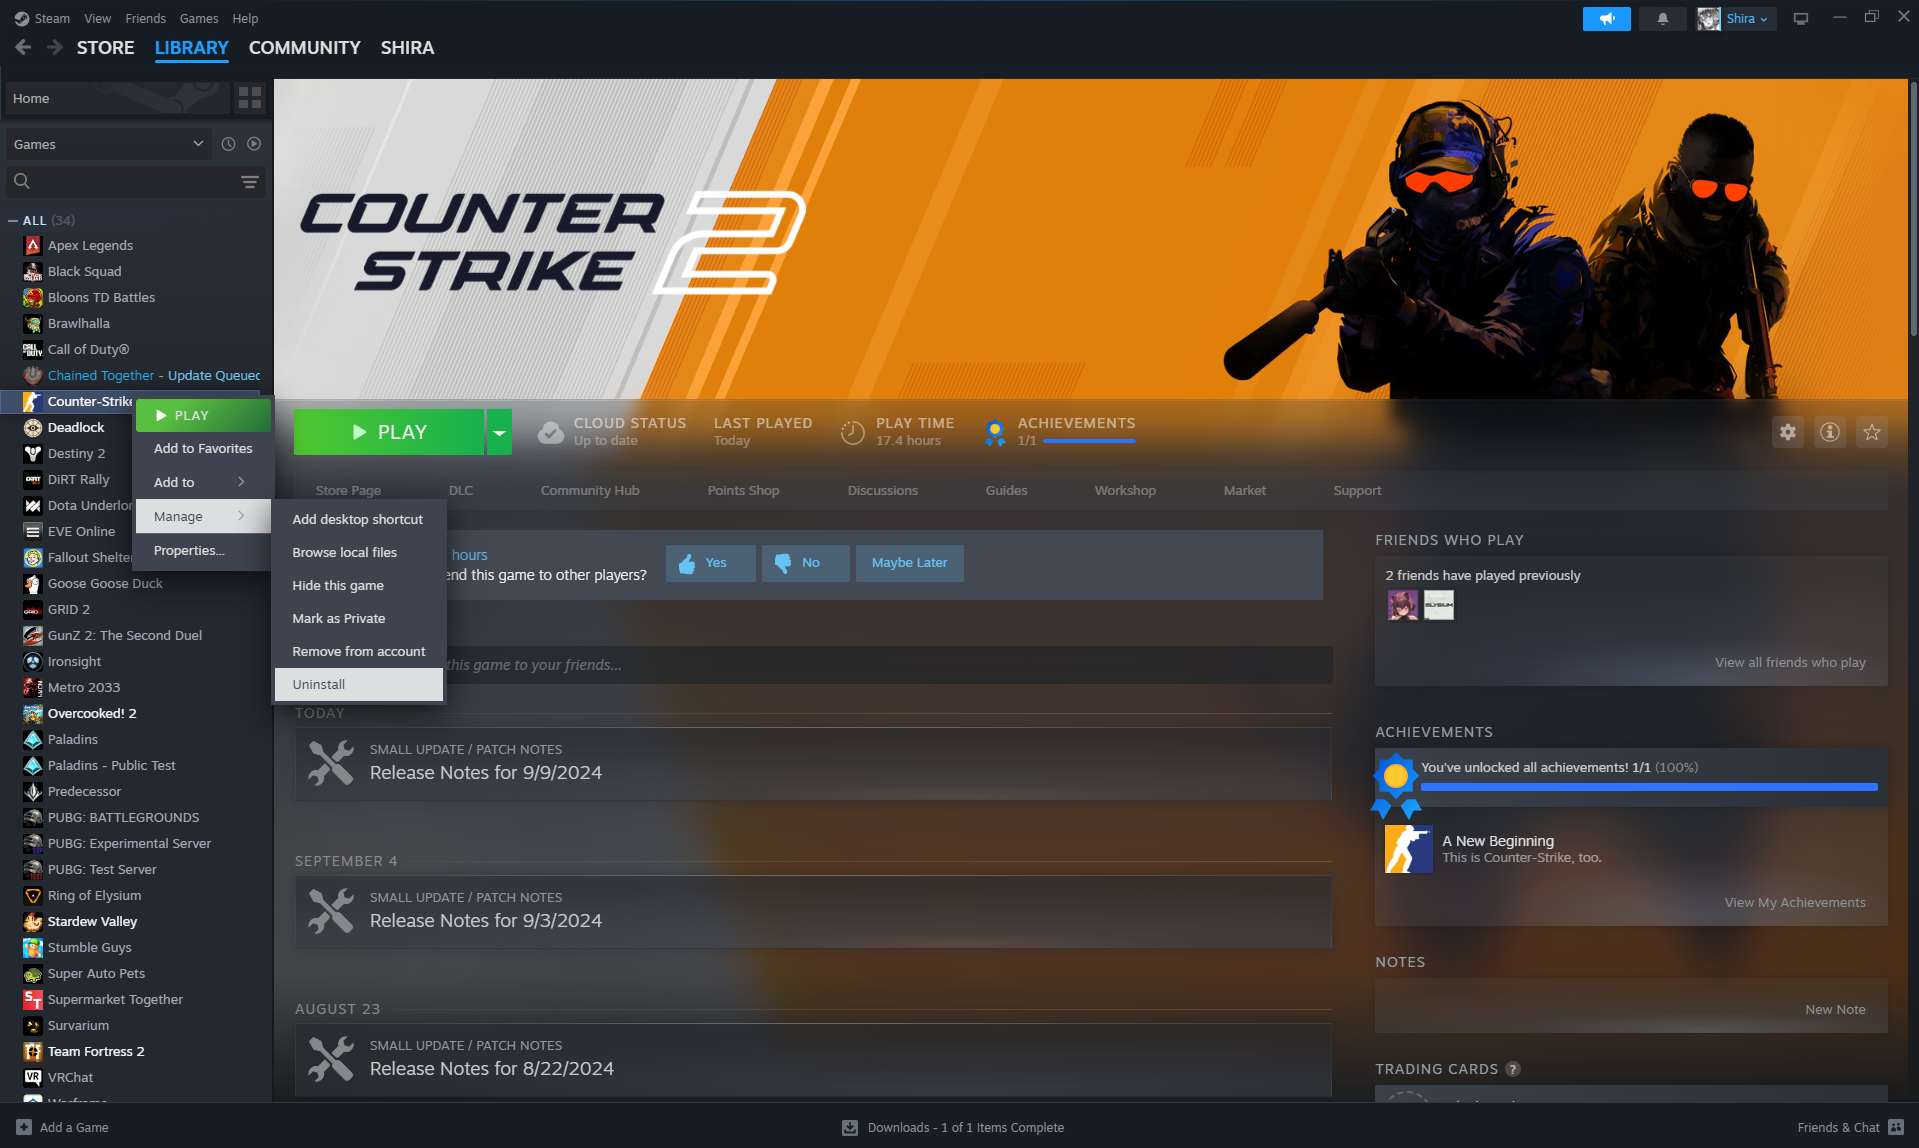The height and width of the screenshot is (1148, 1919).
Task: Select Deadlock in the library list
Action: [x=76, y=427]
